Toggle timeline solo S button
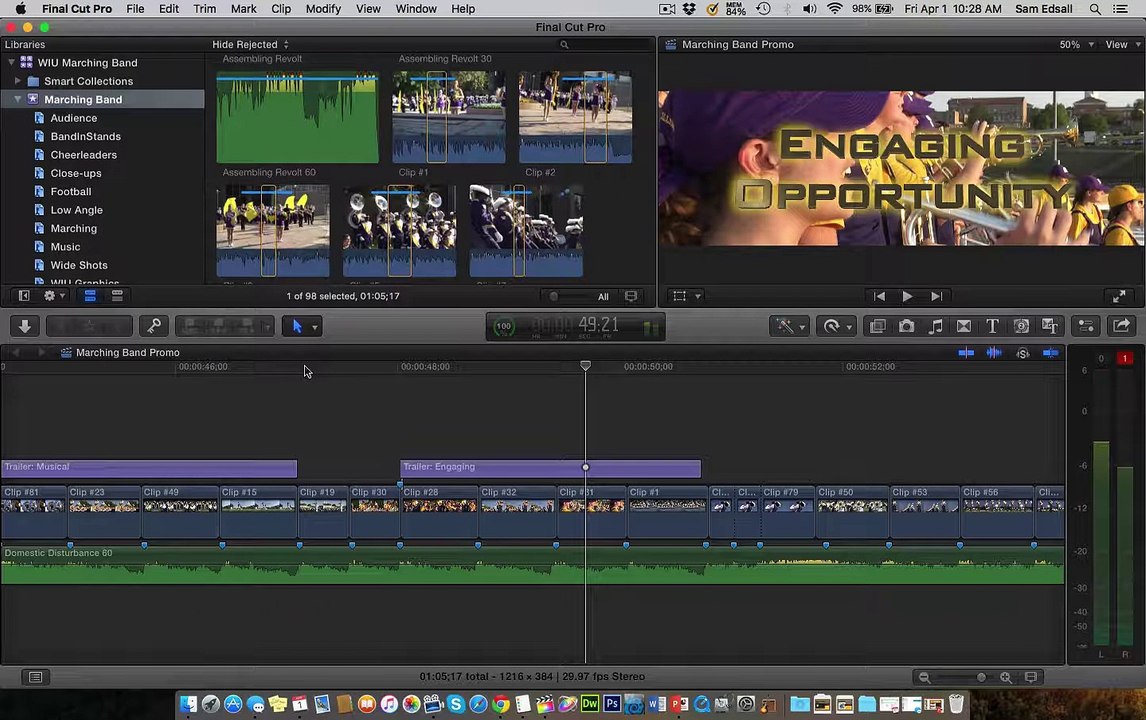1146x720 pixels. click(x=1022, y=353)
